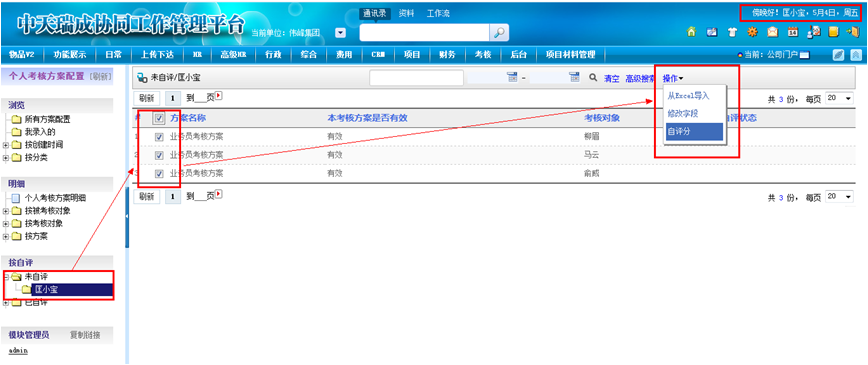
Task: Expand the 按分类 tree node
Action: pyautogui.click(x=6, y=157)
